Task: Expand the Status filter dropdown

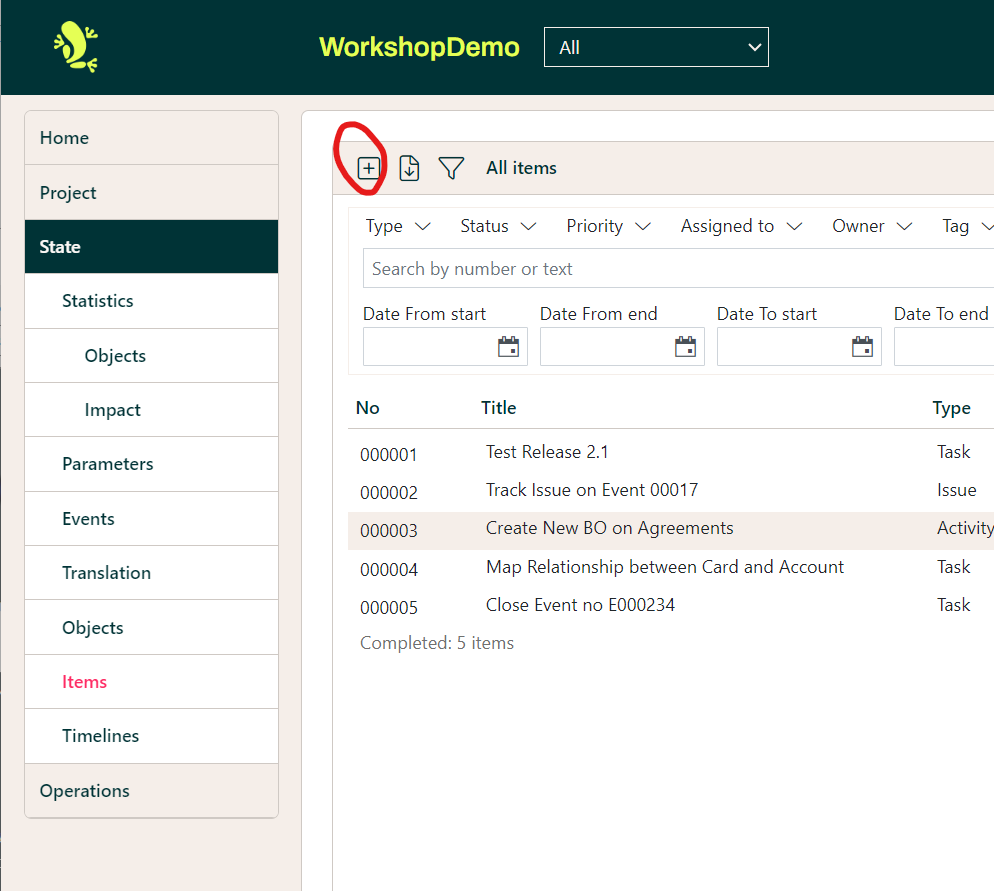Action: pyautogui.click(x=497, y=226)
